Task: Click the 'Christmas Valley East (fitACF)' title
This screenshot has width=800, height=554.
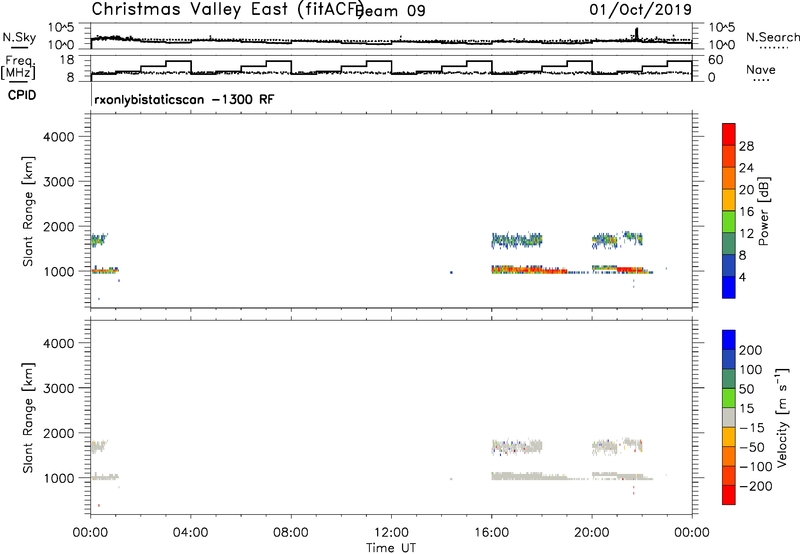Action: 228,10
